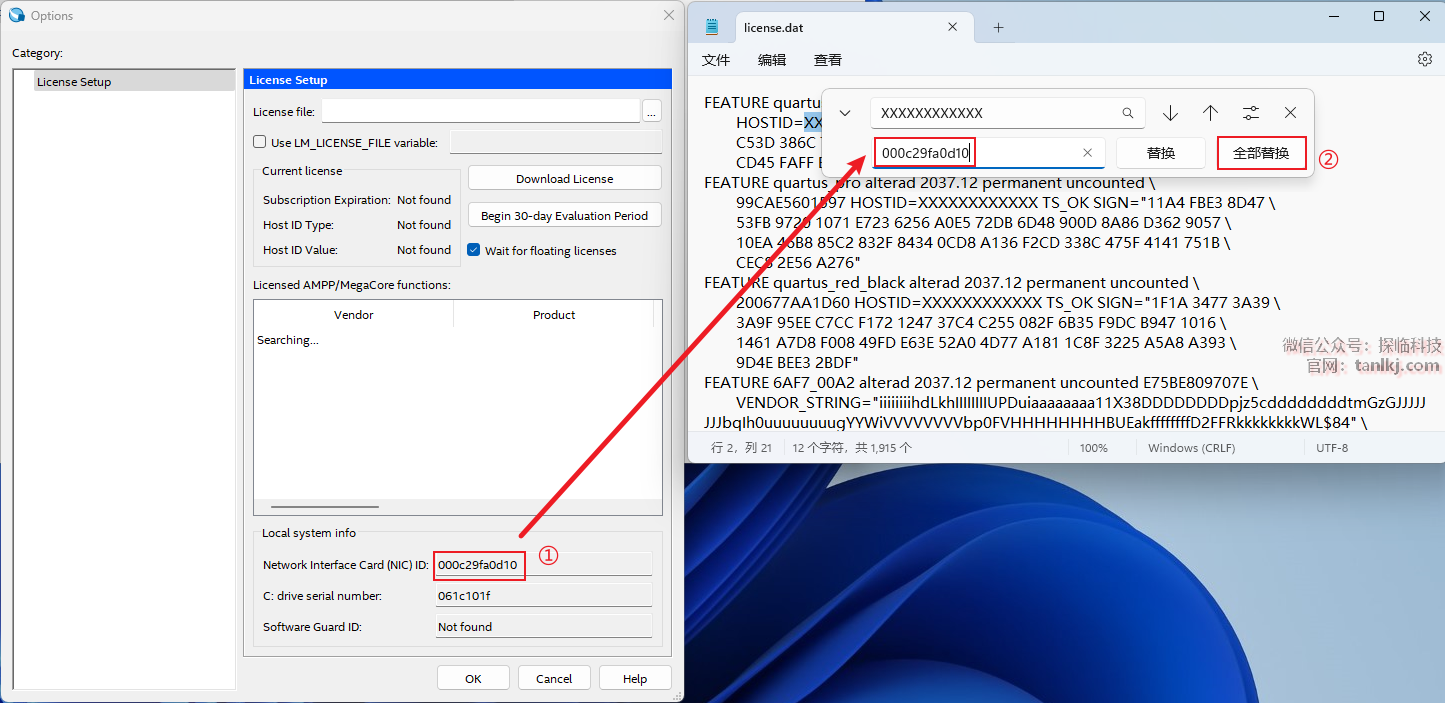
Task: Open the 文件 menu
Action: click(x=716, y=60)
